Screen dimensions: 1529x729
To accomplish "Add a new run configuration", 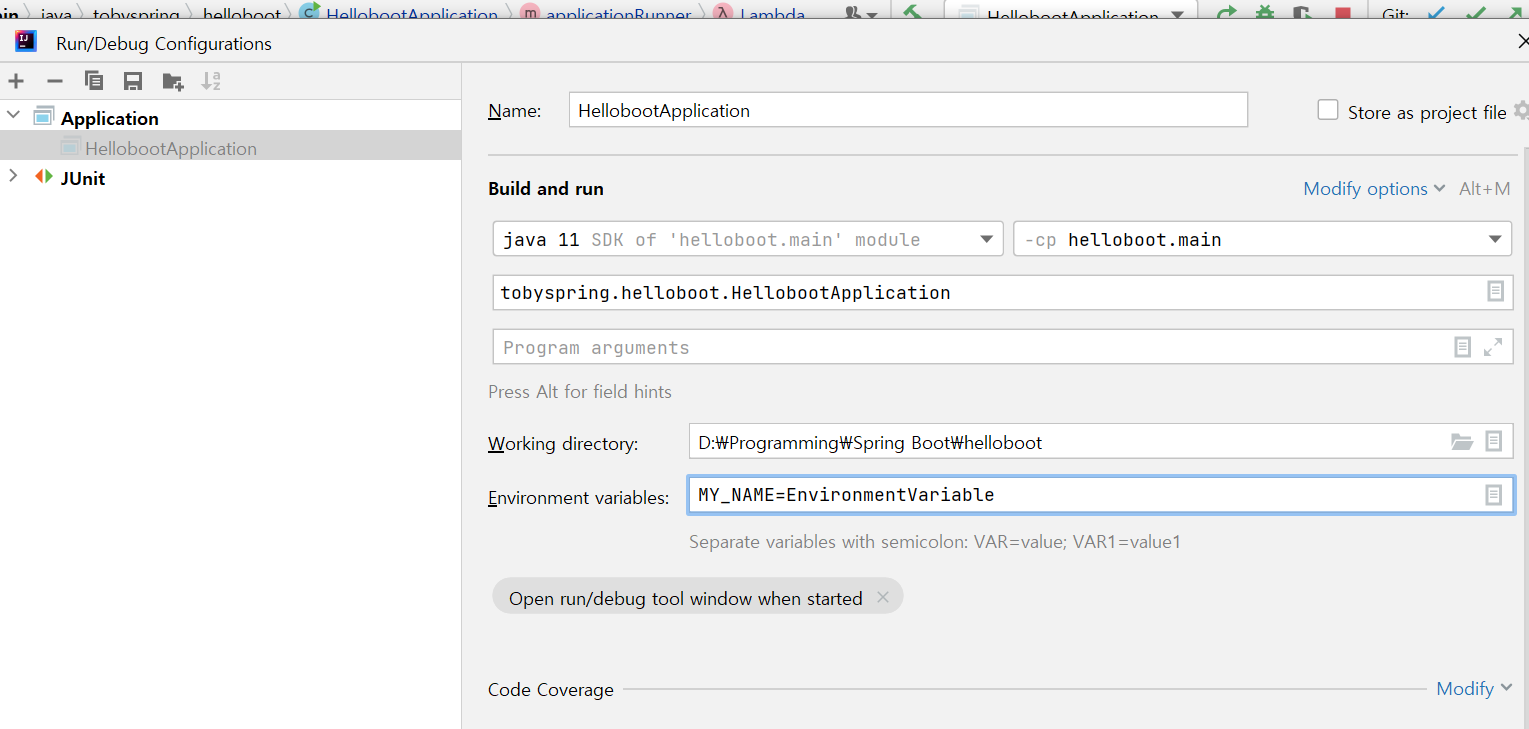I will pyautogui.click(x=16, y=81).
